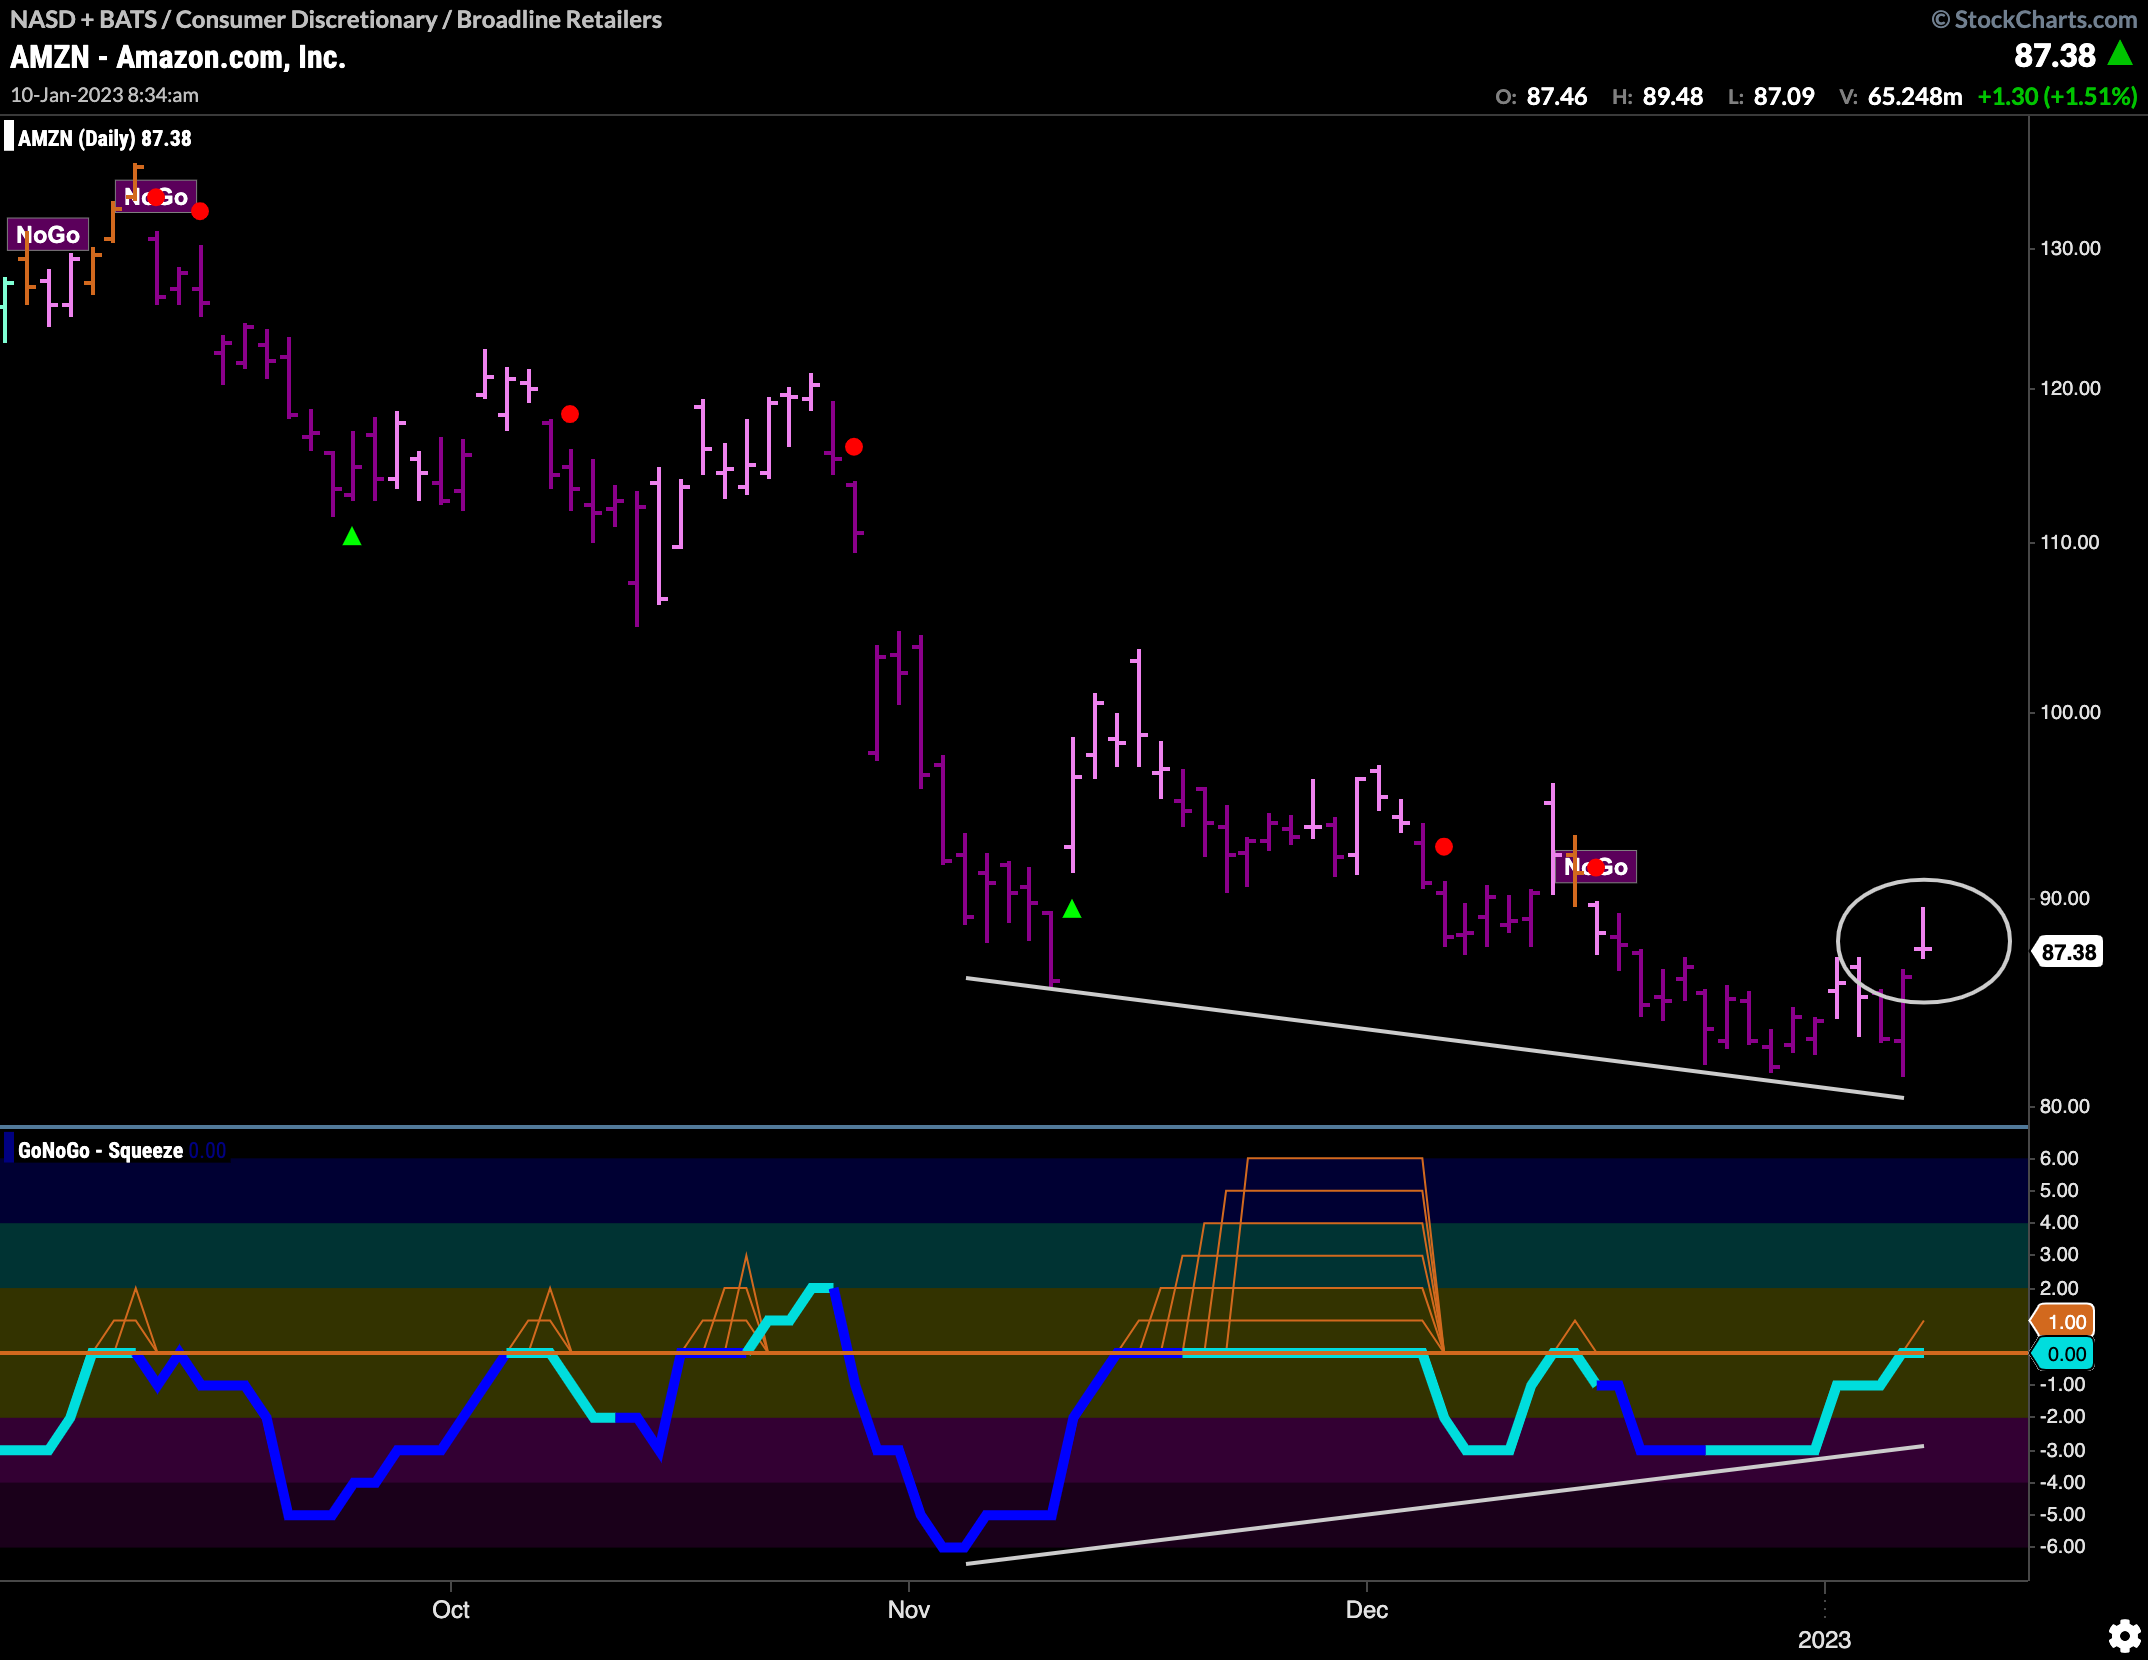Click the cyan 0.00 oscillator value tag
The width and height of the screenshot is (2148, 1660).
tap(2065, 1354)
